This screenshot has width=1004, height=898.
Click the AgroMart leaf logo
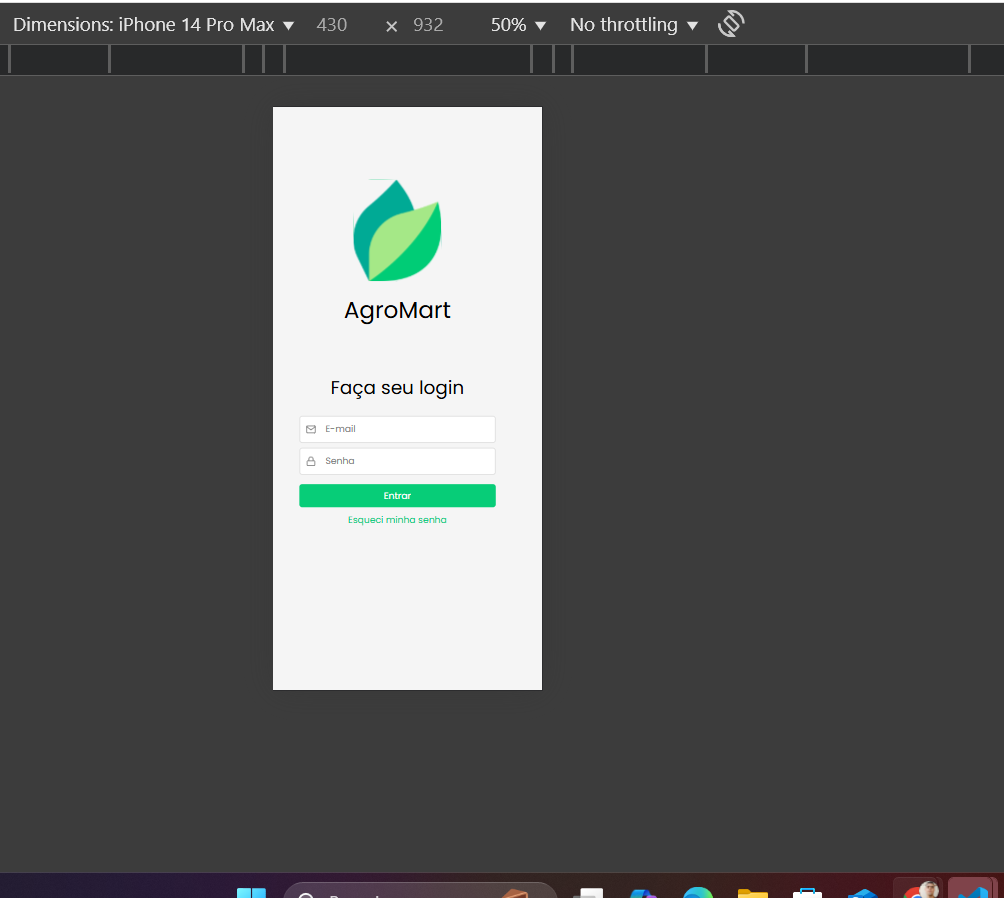pyautogui.click(x=397, y=231)
